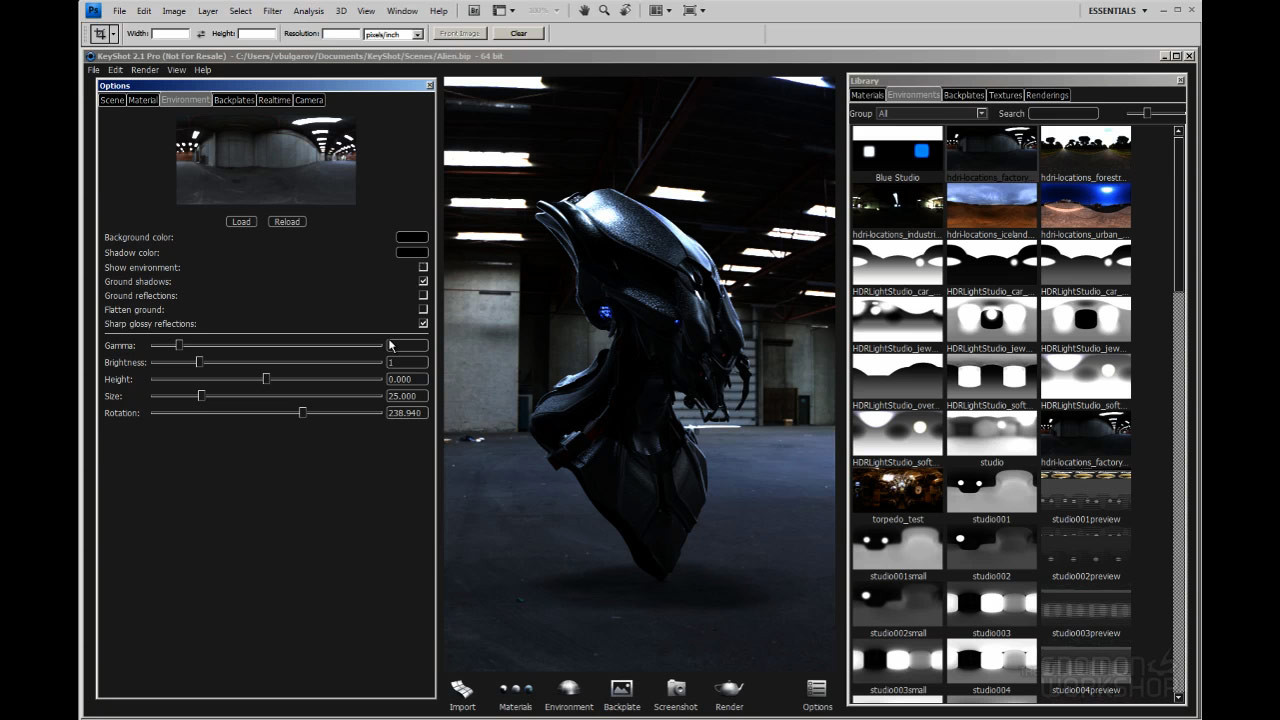Screen dimensions: 1280x720
Task: Select the Realtime tab in Options
Action: 274,100
